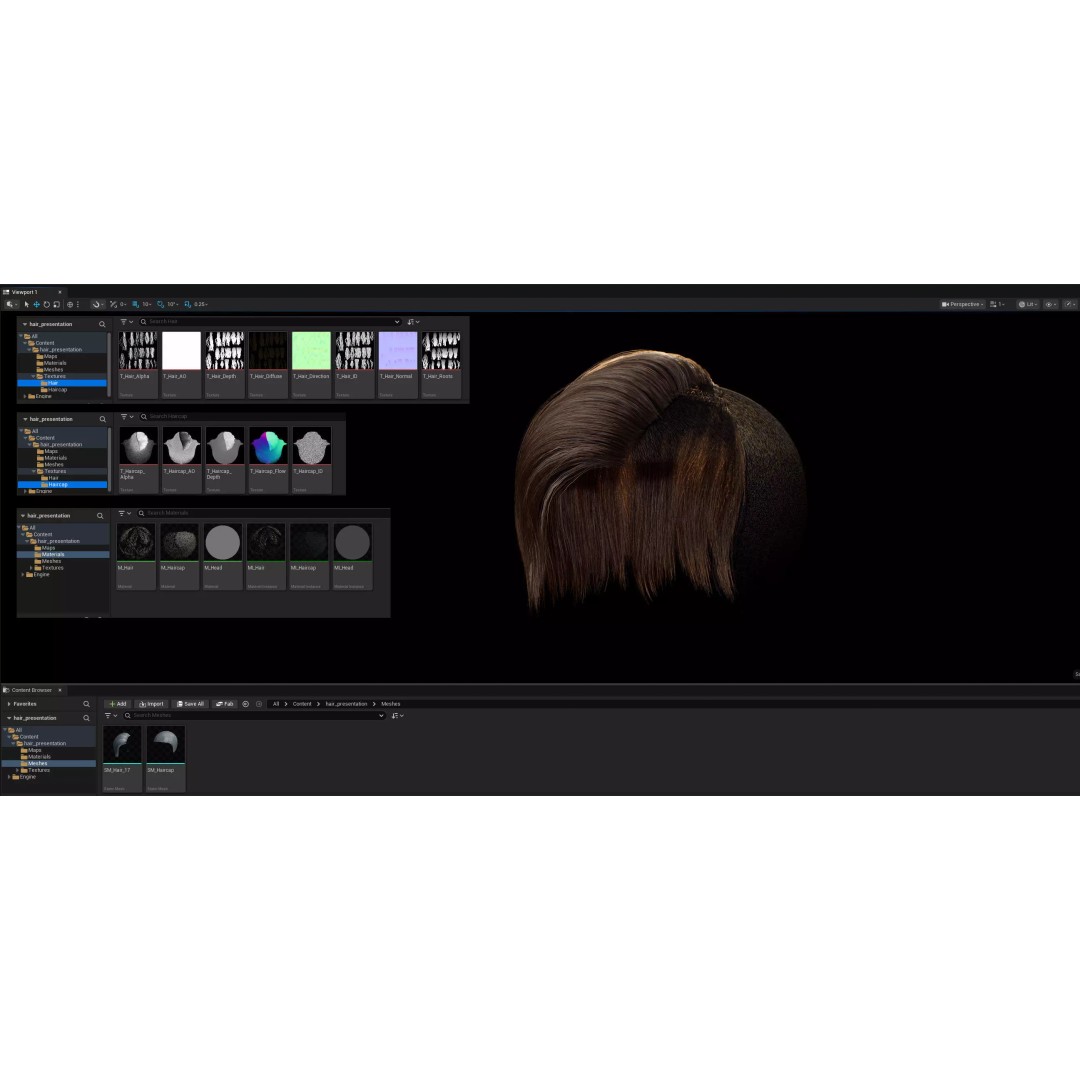Screen dimensions: 1080x1080
Task: Expand the Engine folder in the Content Browser tree
Action: click(8, 777)
